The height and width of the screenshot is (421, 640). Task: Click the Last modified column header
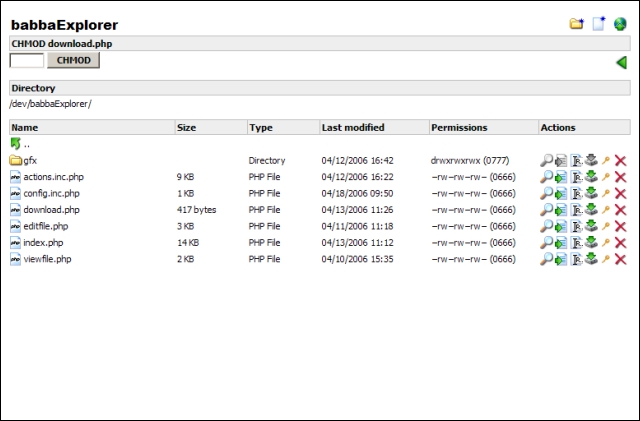(352, 128)
